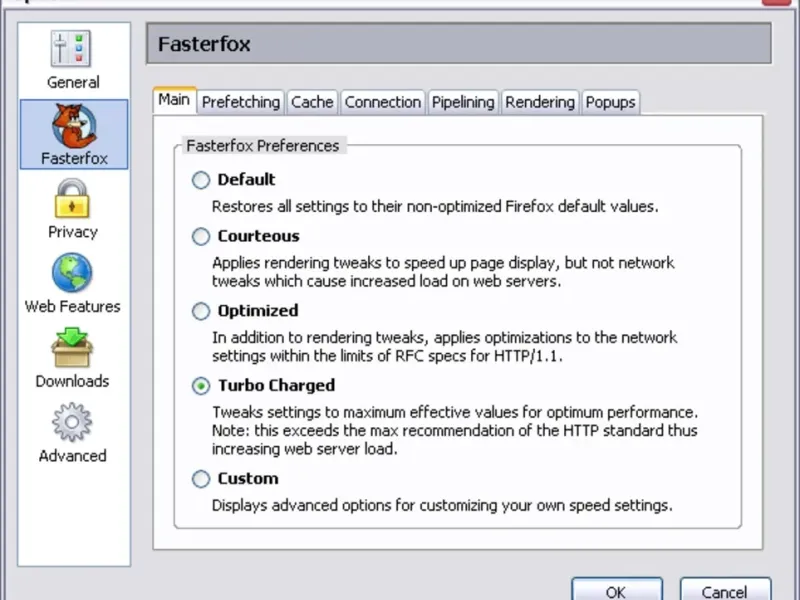Screen dimensions: 800x600
Task: Open the General settings icon
Action: [x=72, y=50]
